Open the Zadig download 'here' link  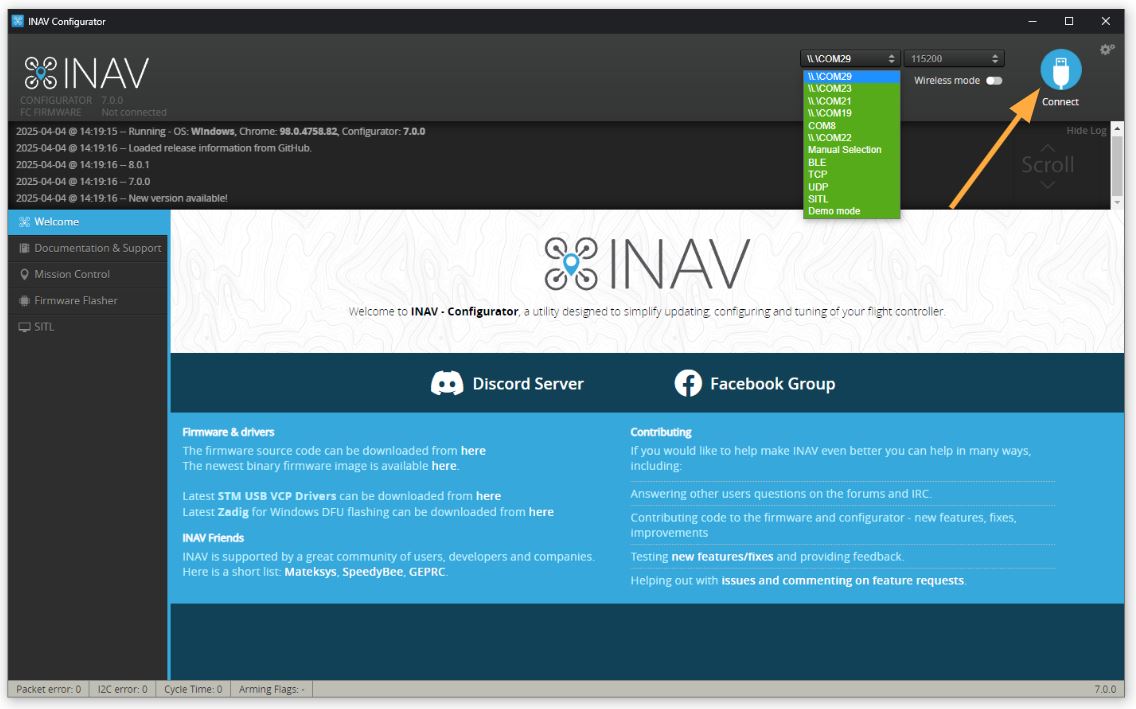(x=541, y=512)
